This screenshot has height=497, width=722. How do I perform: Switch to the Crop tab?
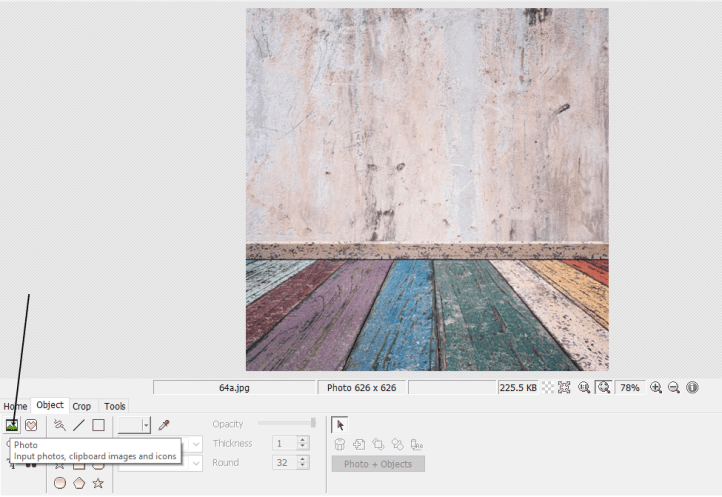pos(81,406)
